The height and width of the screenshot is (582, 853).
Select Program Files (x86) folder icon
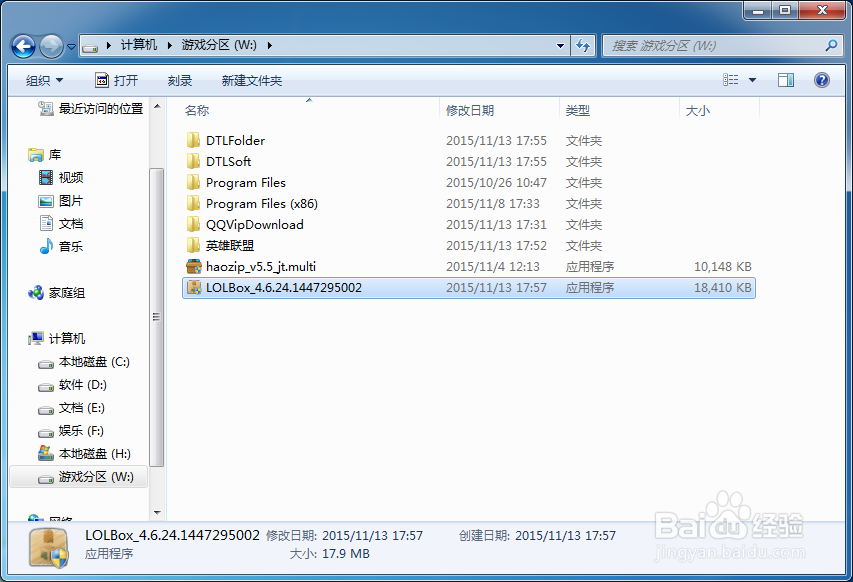click(x=193, y=203)
